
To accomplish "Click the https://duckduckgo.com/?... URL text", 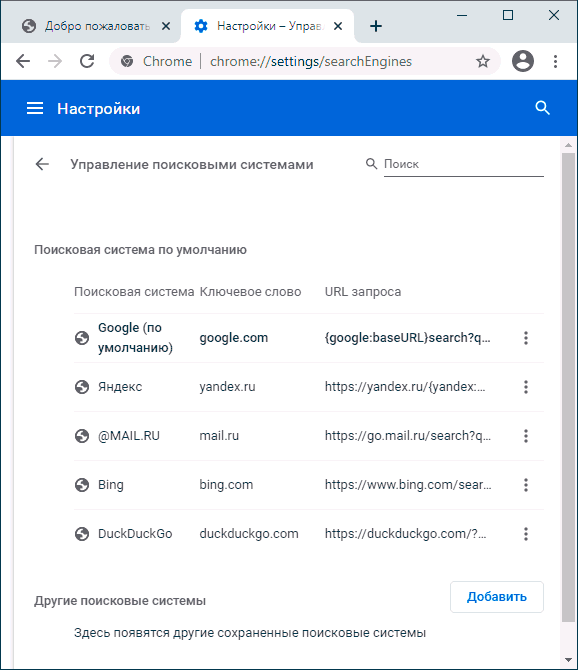I will pyautogui.click(x=405, y=534).
